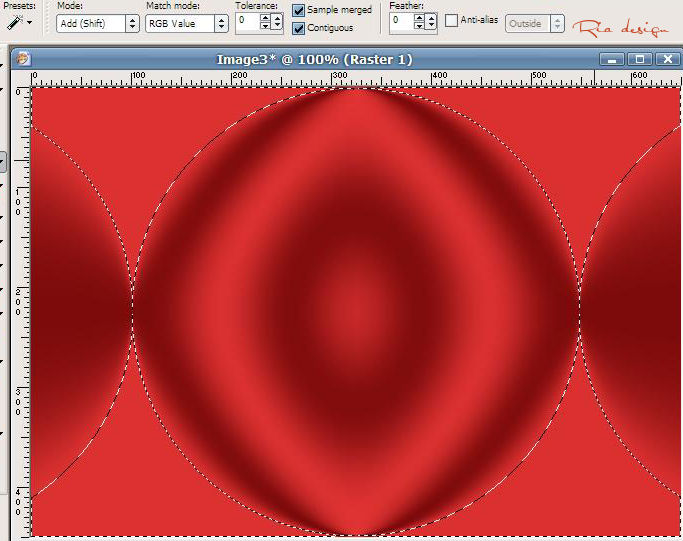Viewport: 683px width, 541px height.
Task: Open the Tolerance slider popup arrow
Action: pyautogui.click(x=277, y=22)
